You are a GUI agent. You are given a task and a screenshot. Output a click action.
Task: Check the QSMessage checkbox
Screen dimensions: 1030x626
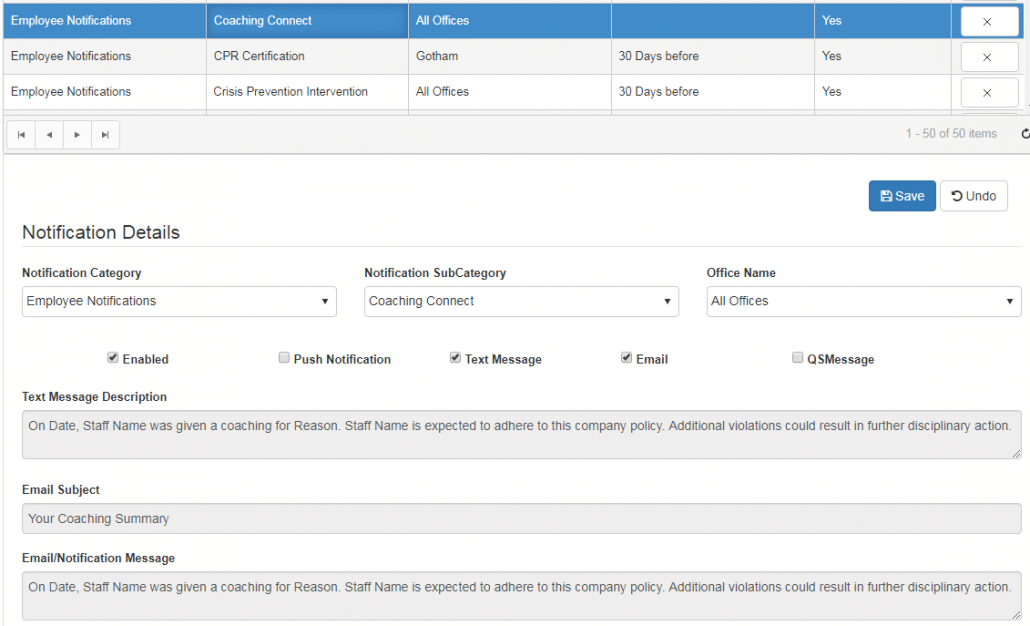click(797, 357)
